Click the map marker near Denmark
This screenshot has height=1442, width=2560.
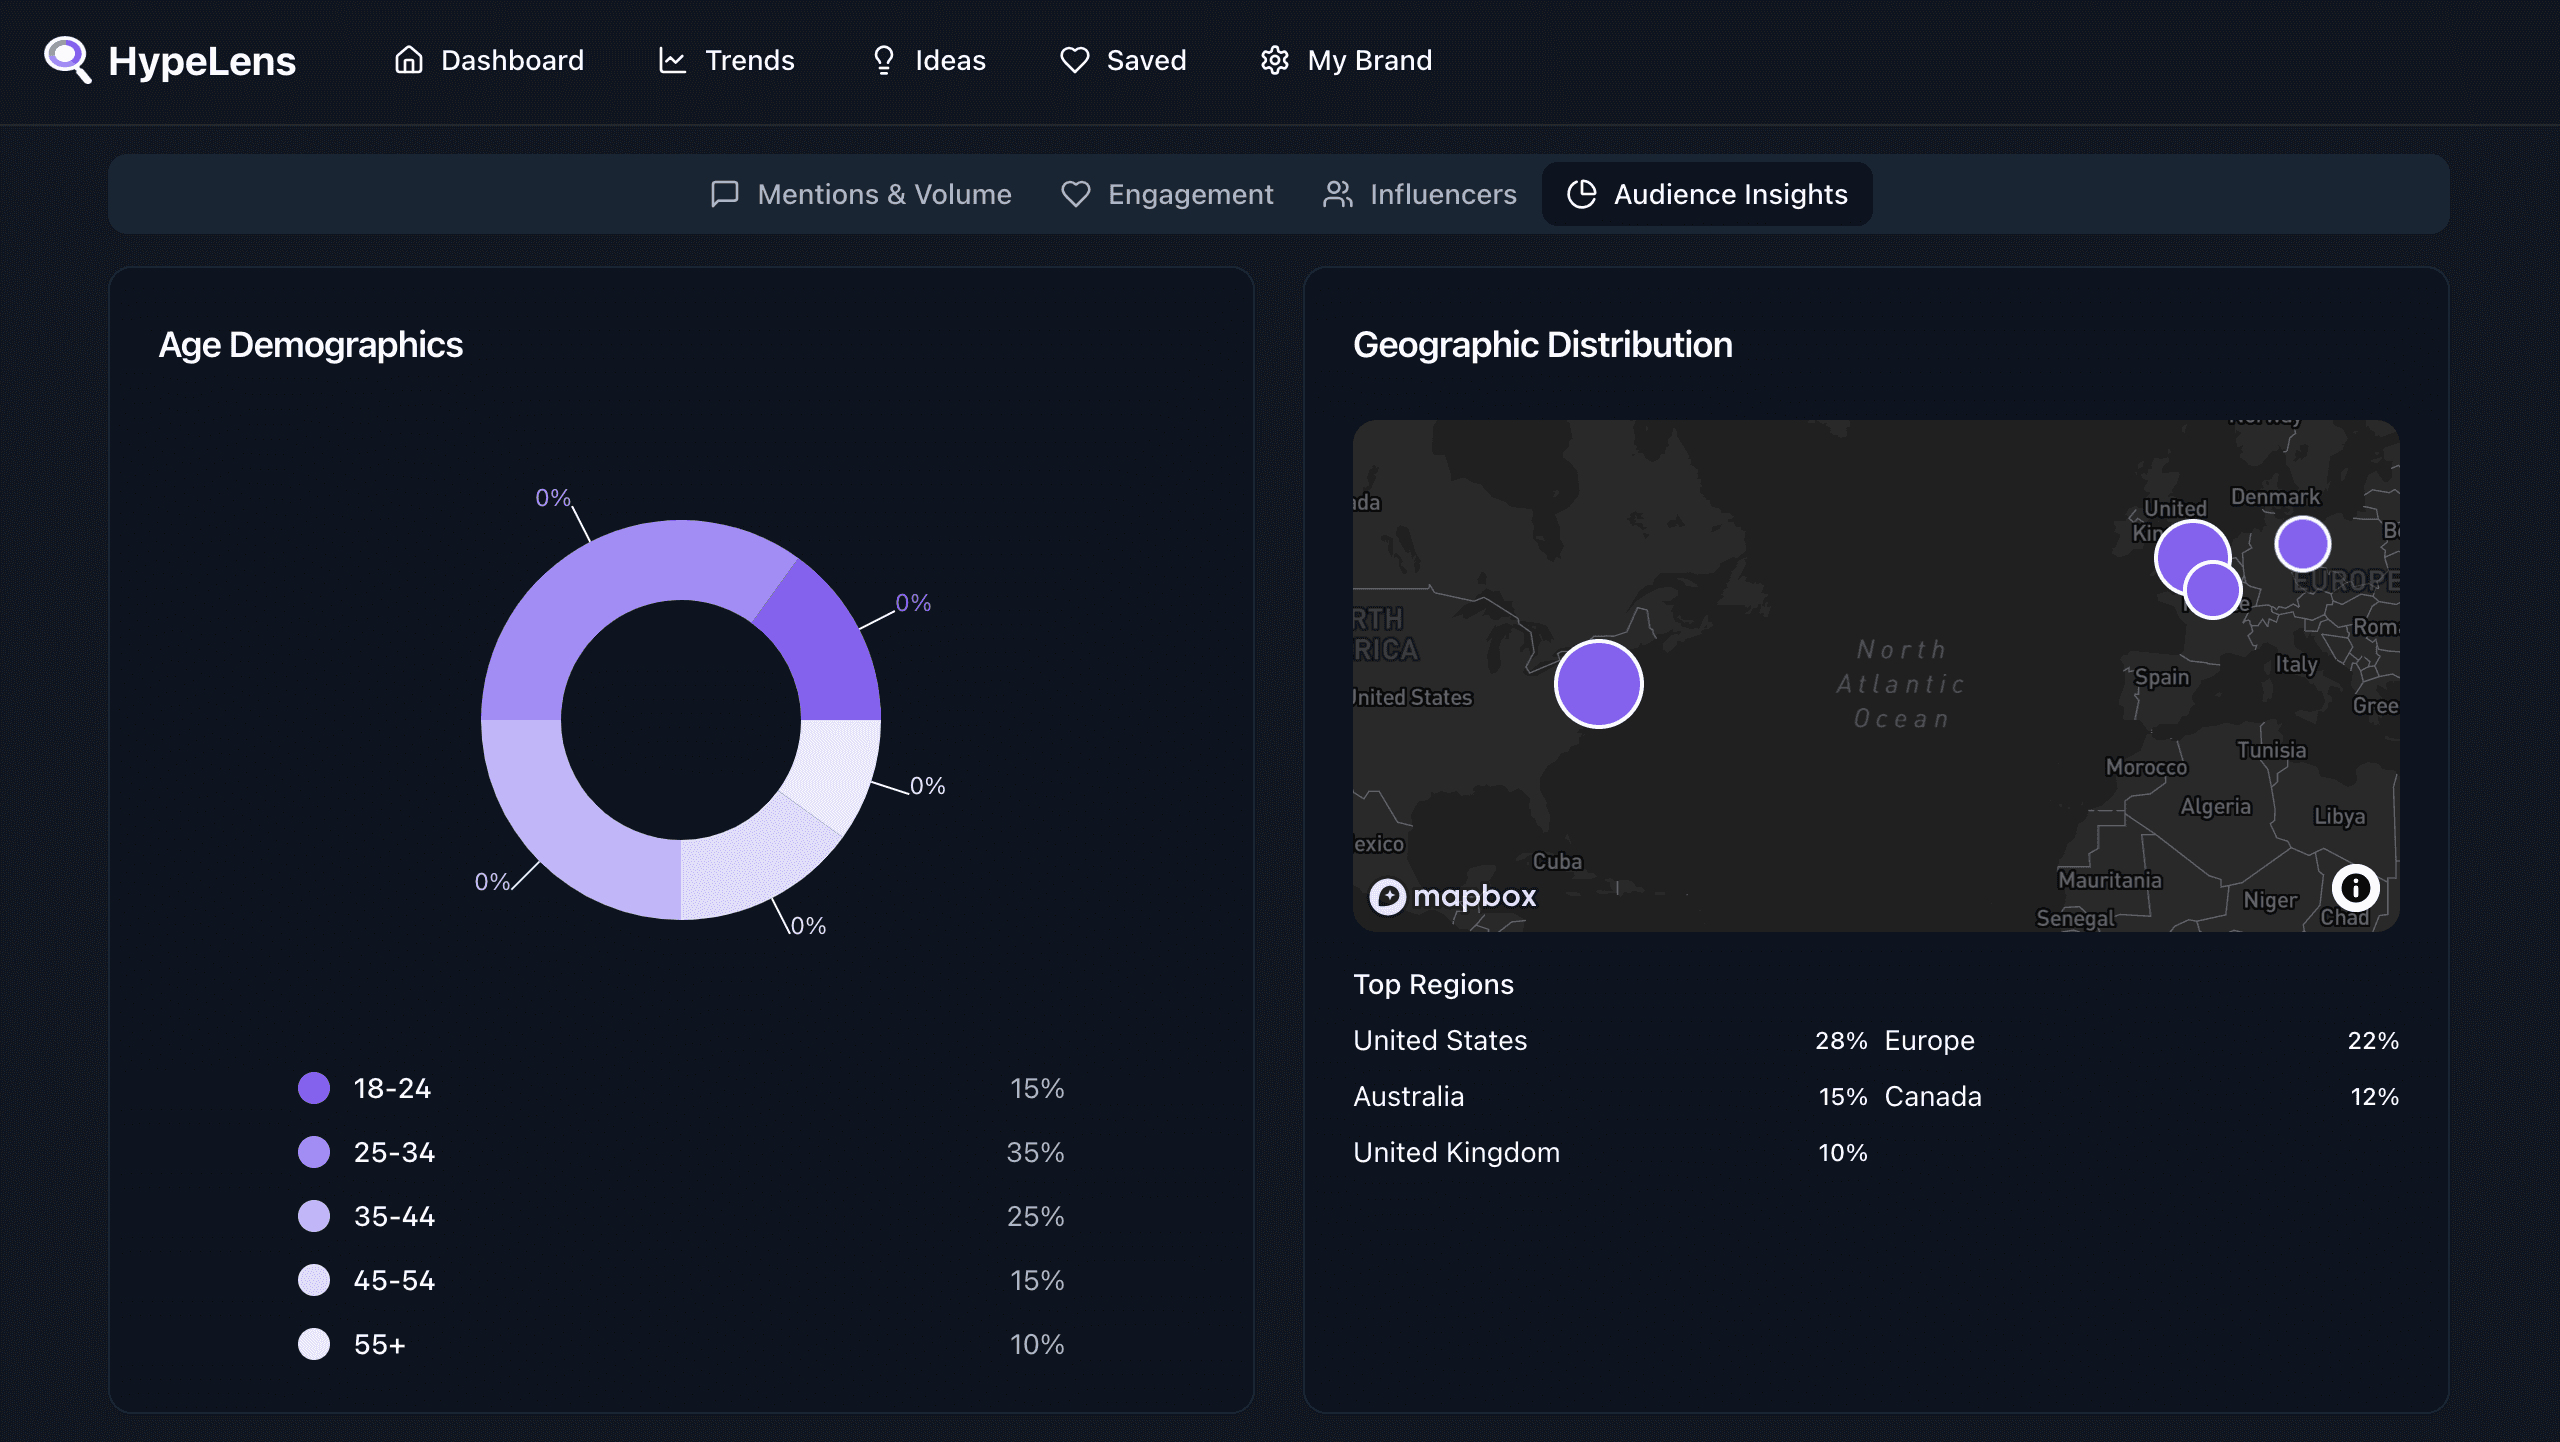(2303, 544)
